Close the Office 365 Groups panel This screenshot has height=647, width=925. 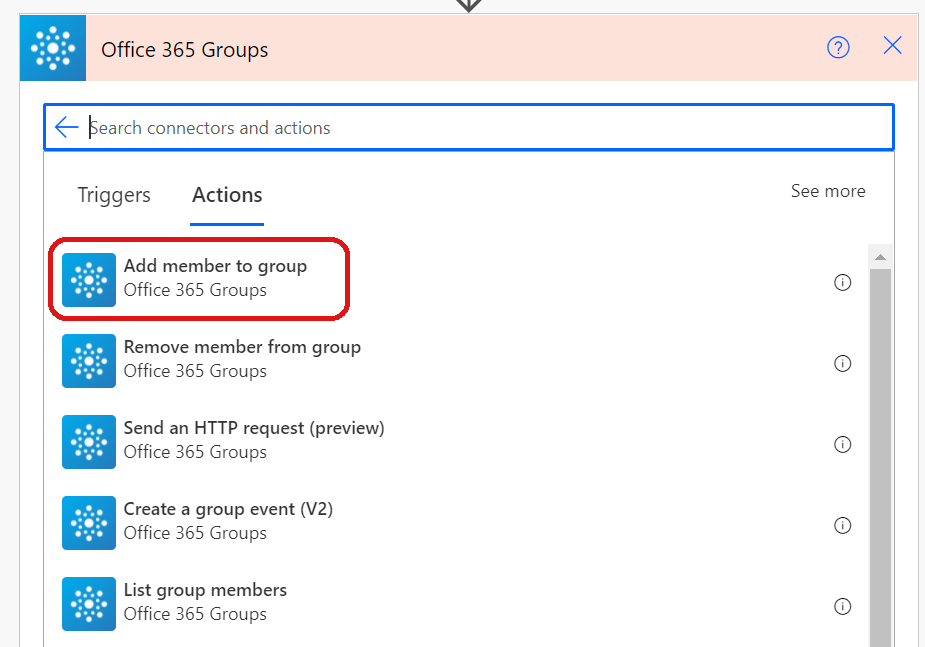[892, 45]
